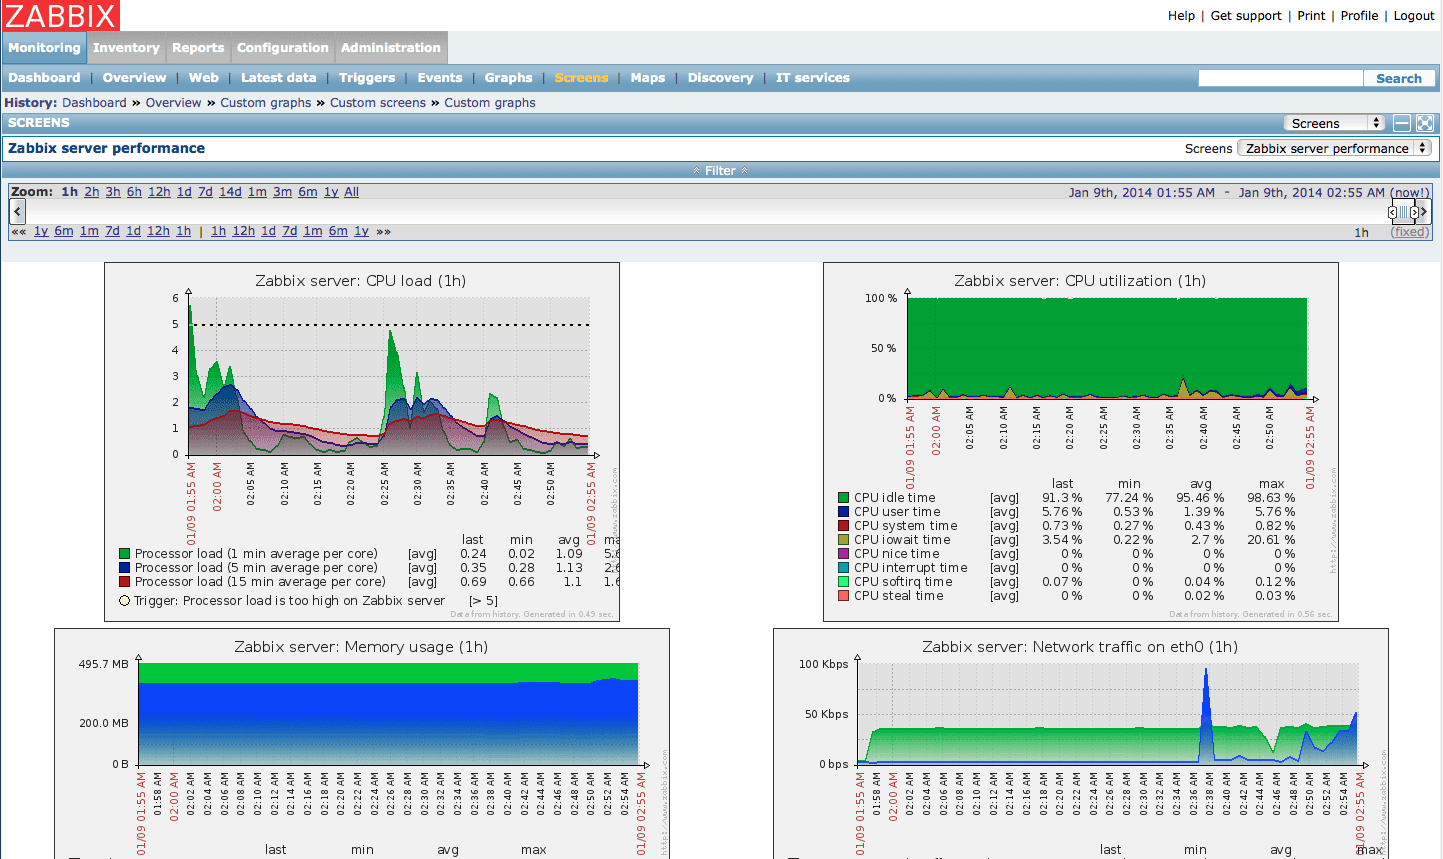Open Graphs submenu

pyautogui.click(x=508, y=78)
